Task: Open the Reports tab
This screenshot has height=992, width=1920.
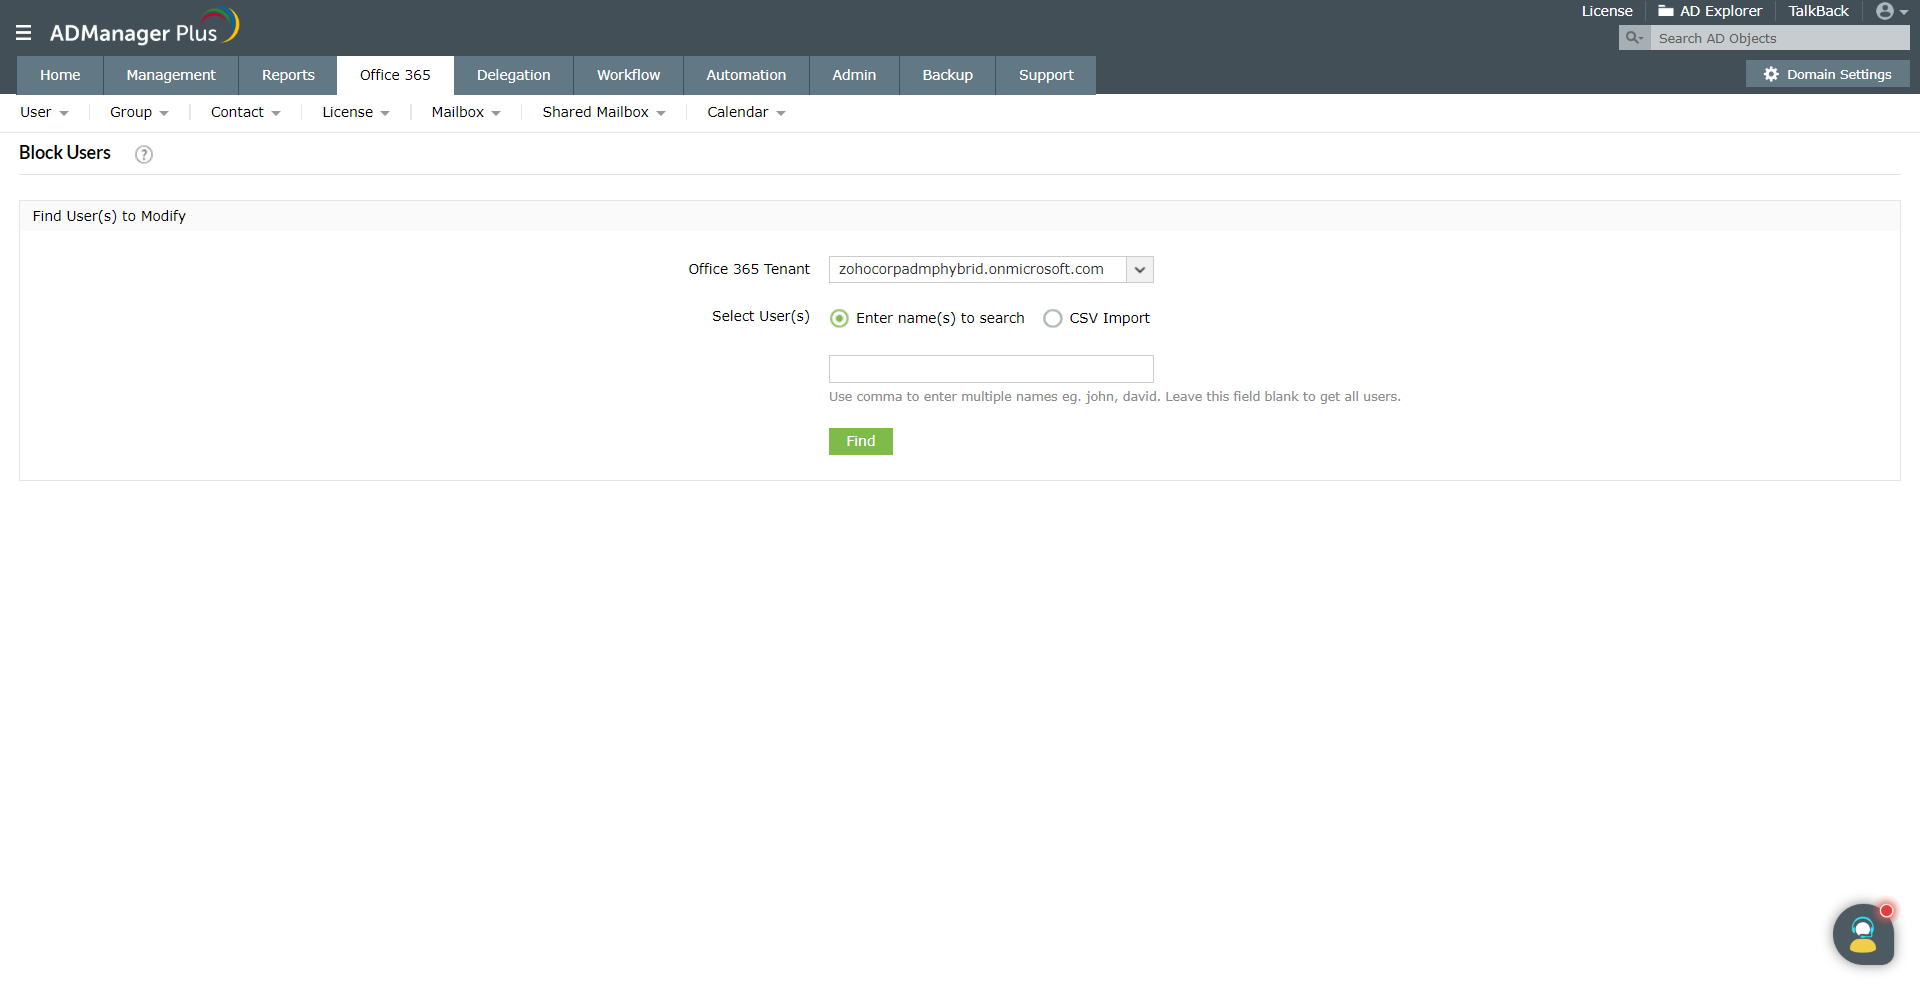Action: (288, 75)
